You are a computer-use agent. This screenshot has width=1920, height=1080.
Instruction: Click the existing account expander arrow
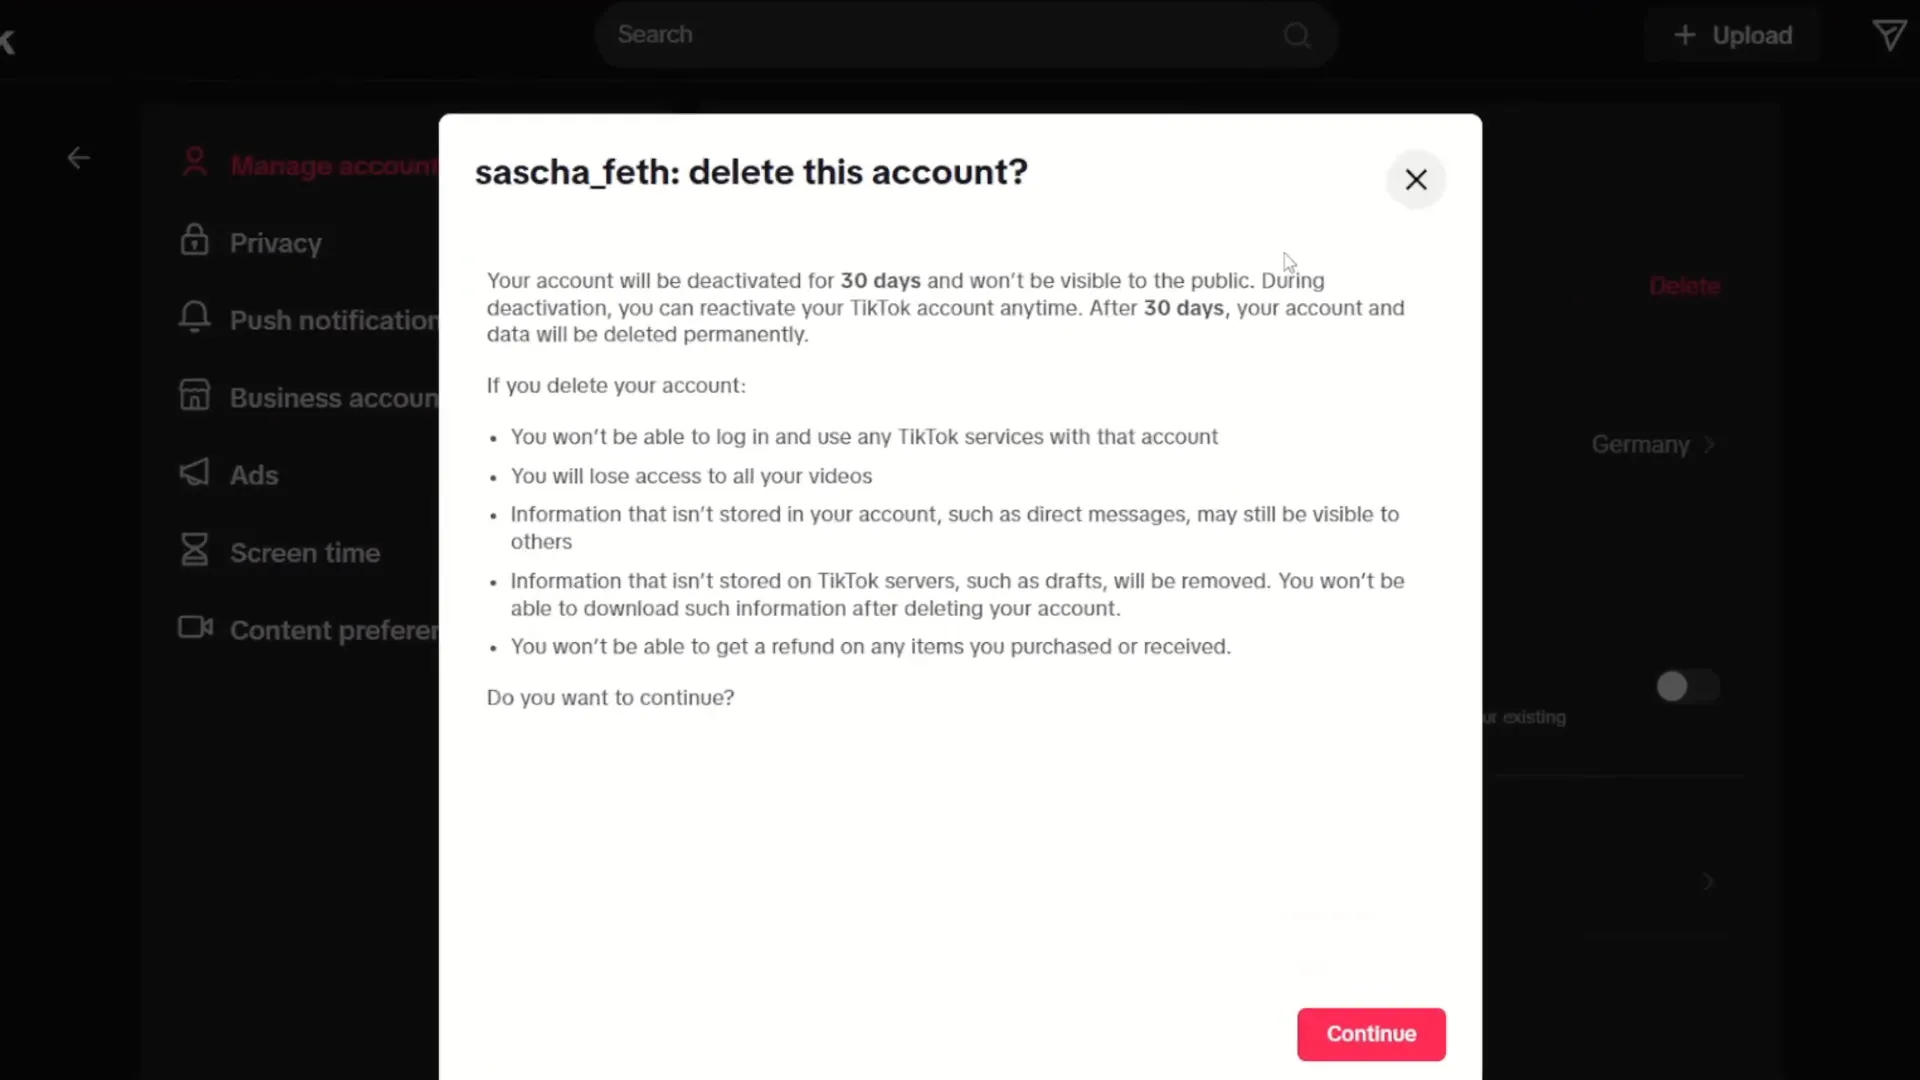(1706, 881)
